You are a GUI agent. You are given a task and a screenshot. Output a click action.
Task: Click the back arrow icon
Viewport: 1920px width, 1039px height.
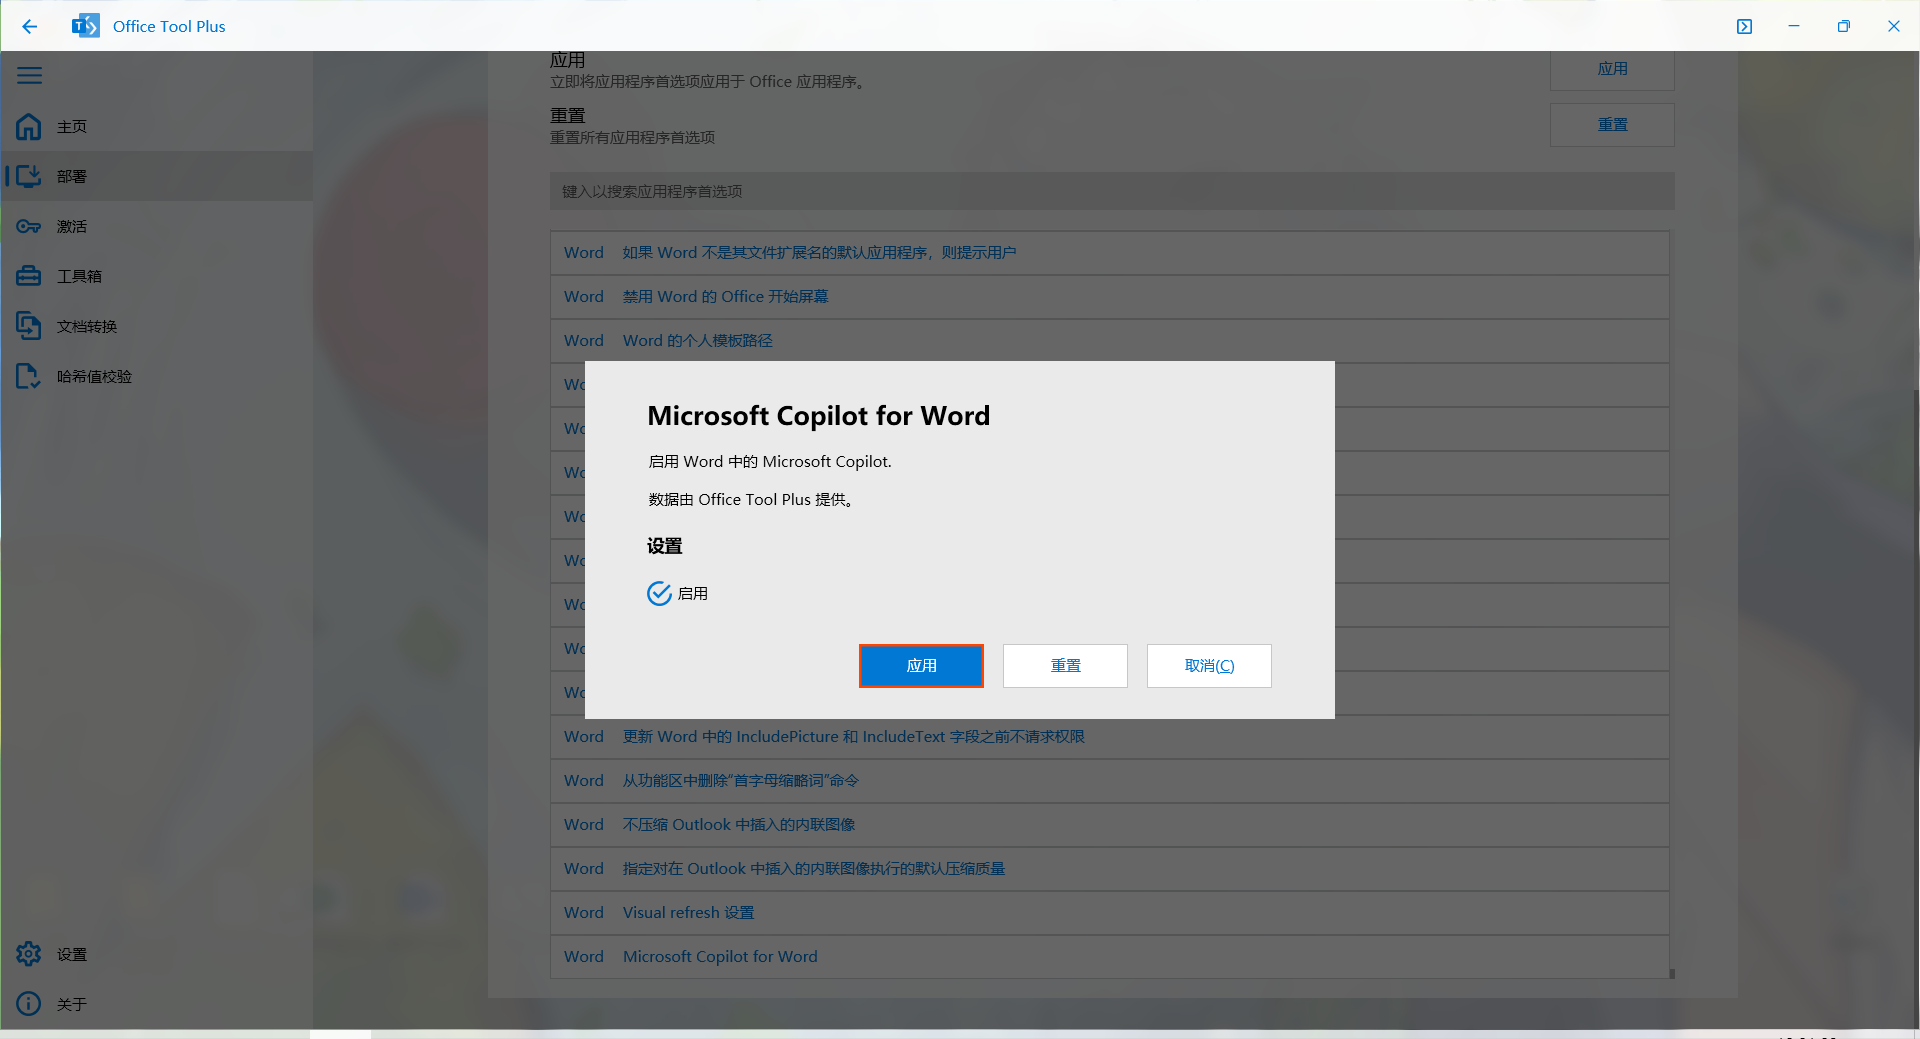point(30,27)
